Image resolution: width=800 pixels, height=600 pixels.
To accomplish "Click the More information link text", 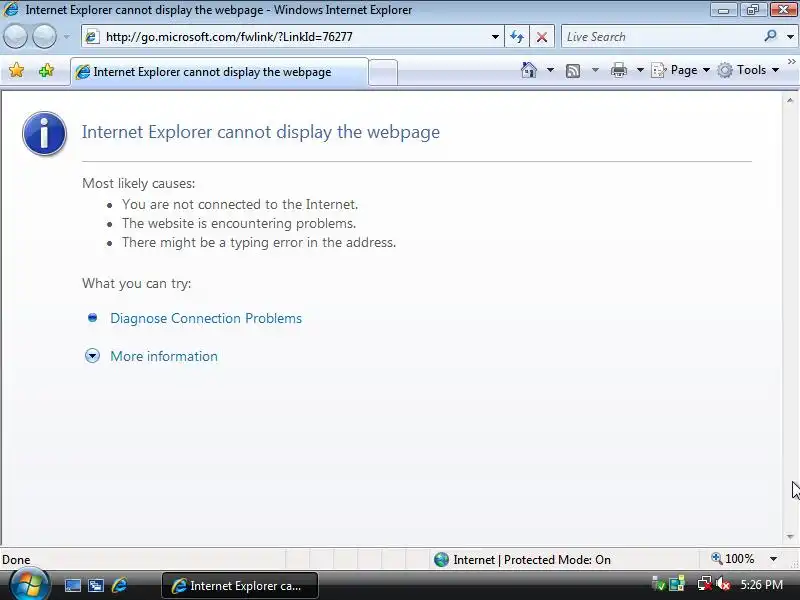I will coord(164,356).
